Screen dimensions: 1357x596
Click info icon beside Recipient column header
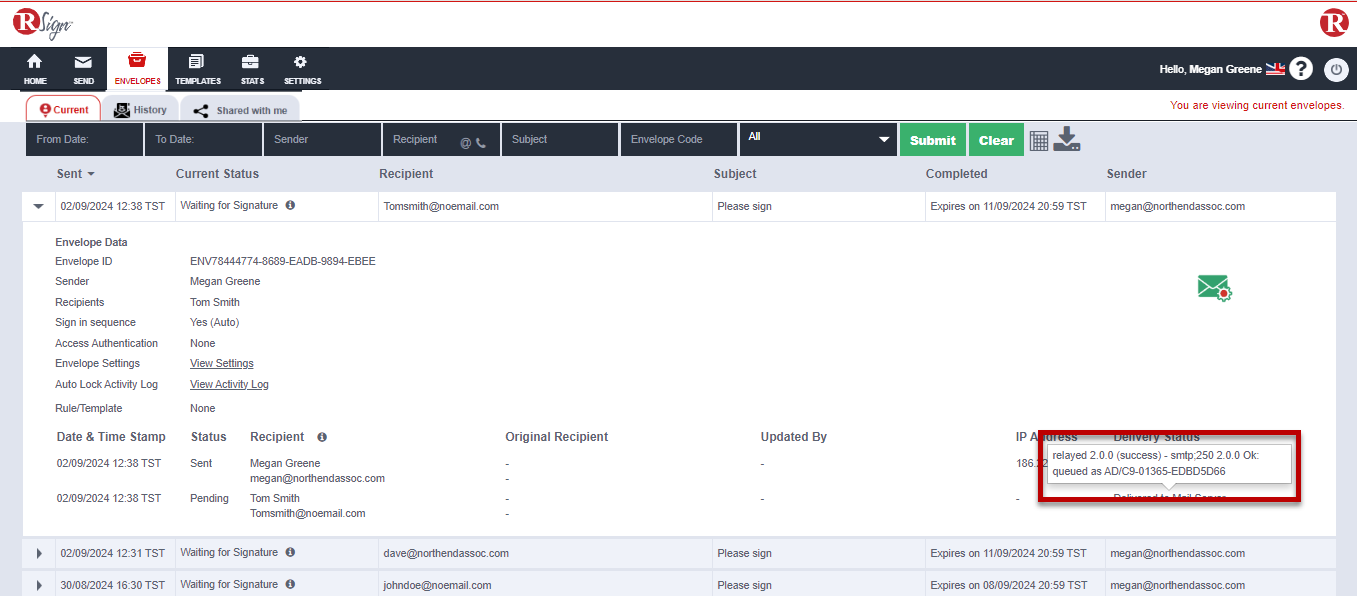tap(322, 437)
